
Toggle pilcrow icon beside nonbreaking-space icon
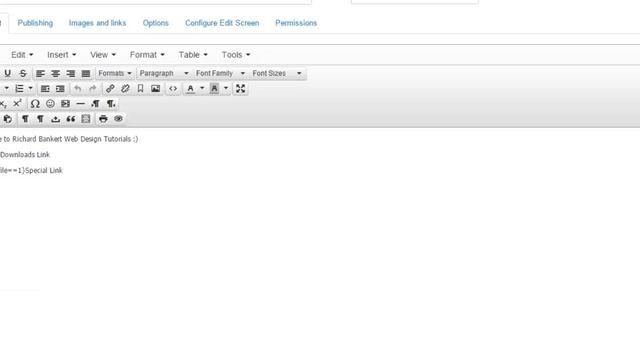point(40,119)
